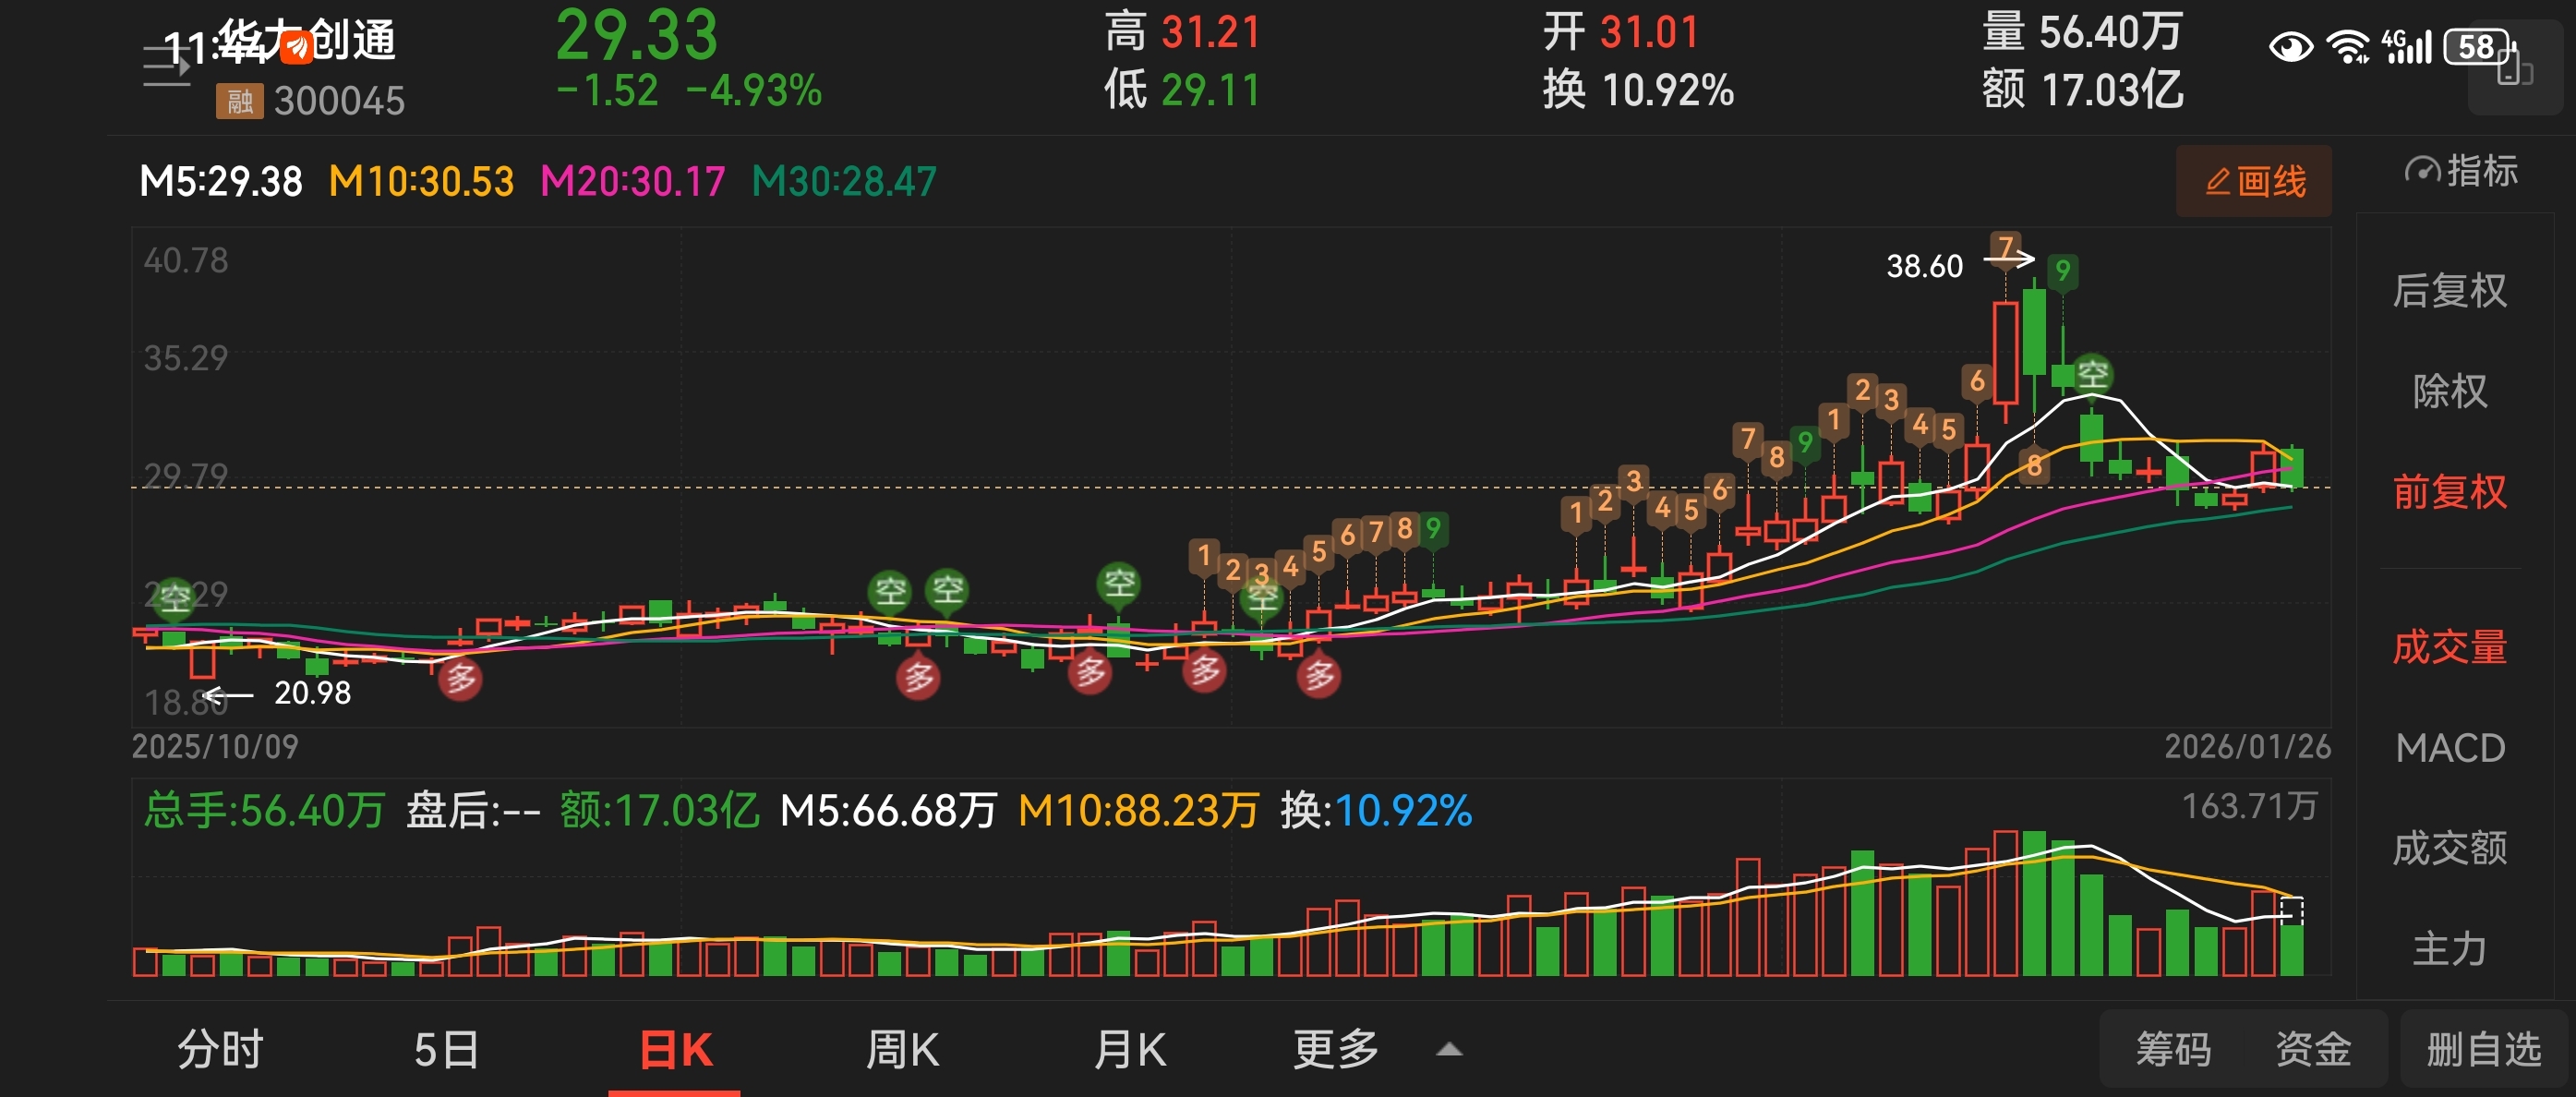The height and width of the screenshot is (1097, 2576).
Task: Tap the 38.60 high price marker
Action: click(x=1924, y=266)
